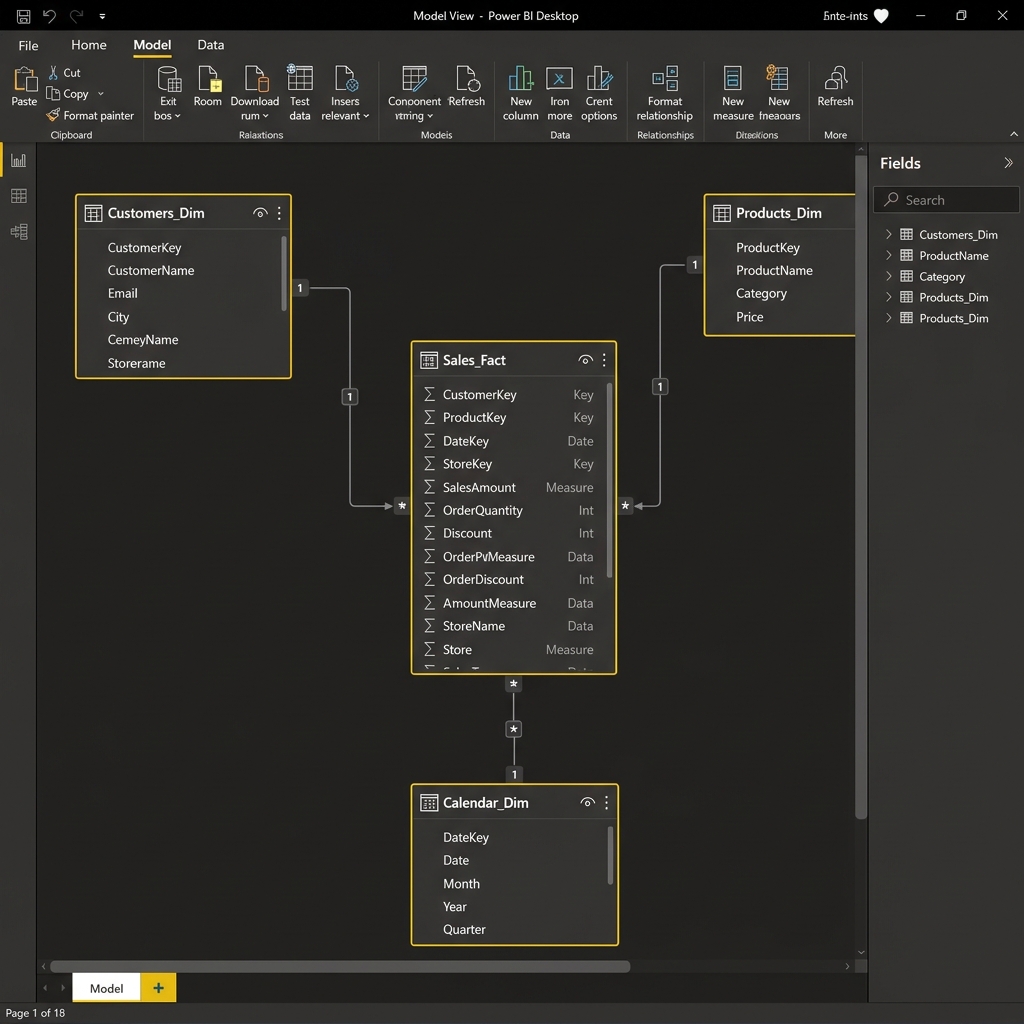The width and height of the screenshot is (1024, 1024).
Task: Switch to the Model ribbon tab
Action: tap(152, 45)
